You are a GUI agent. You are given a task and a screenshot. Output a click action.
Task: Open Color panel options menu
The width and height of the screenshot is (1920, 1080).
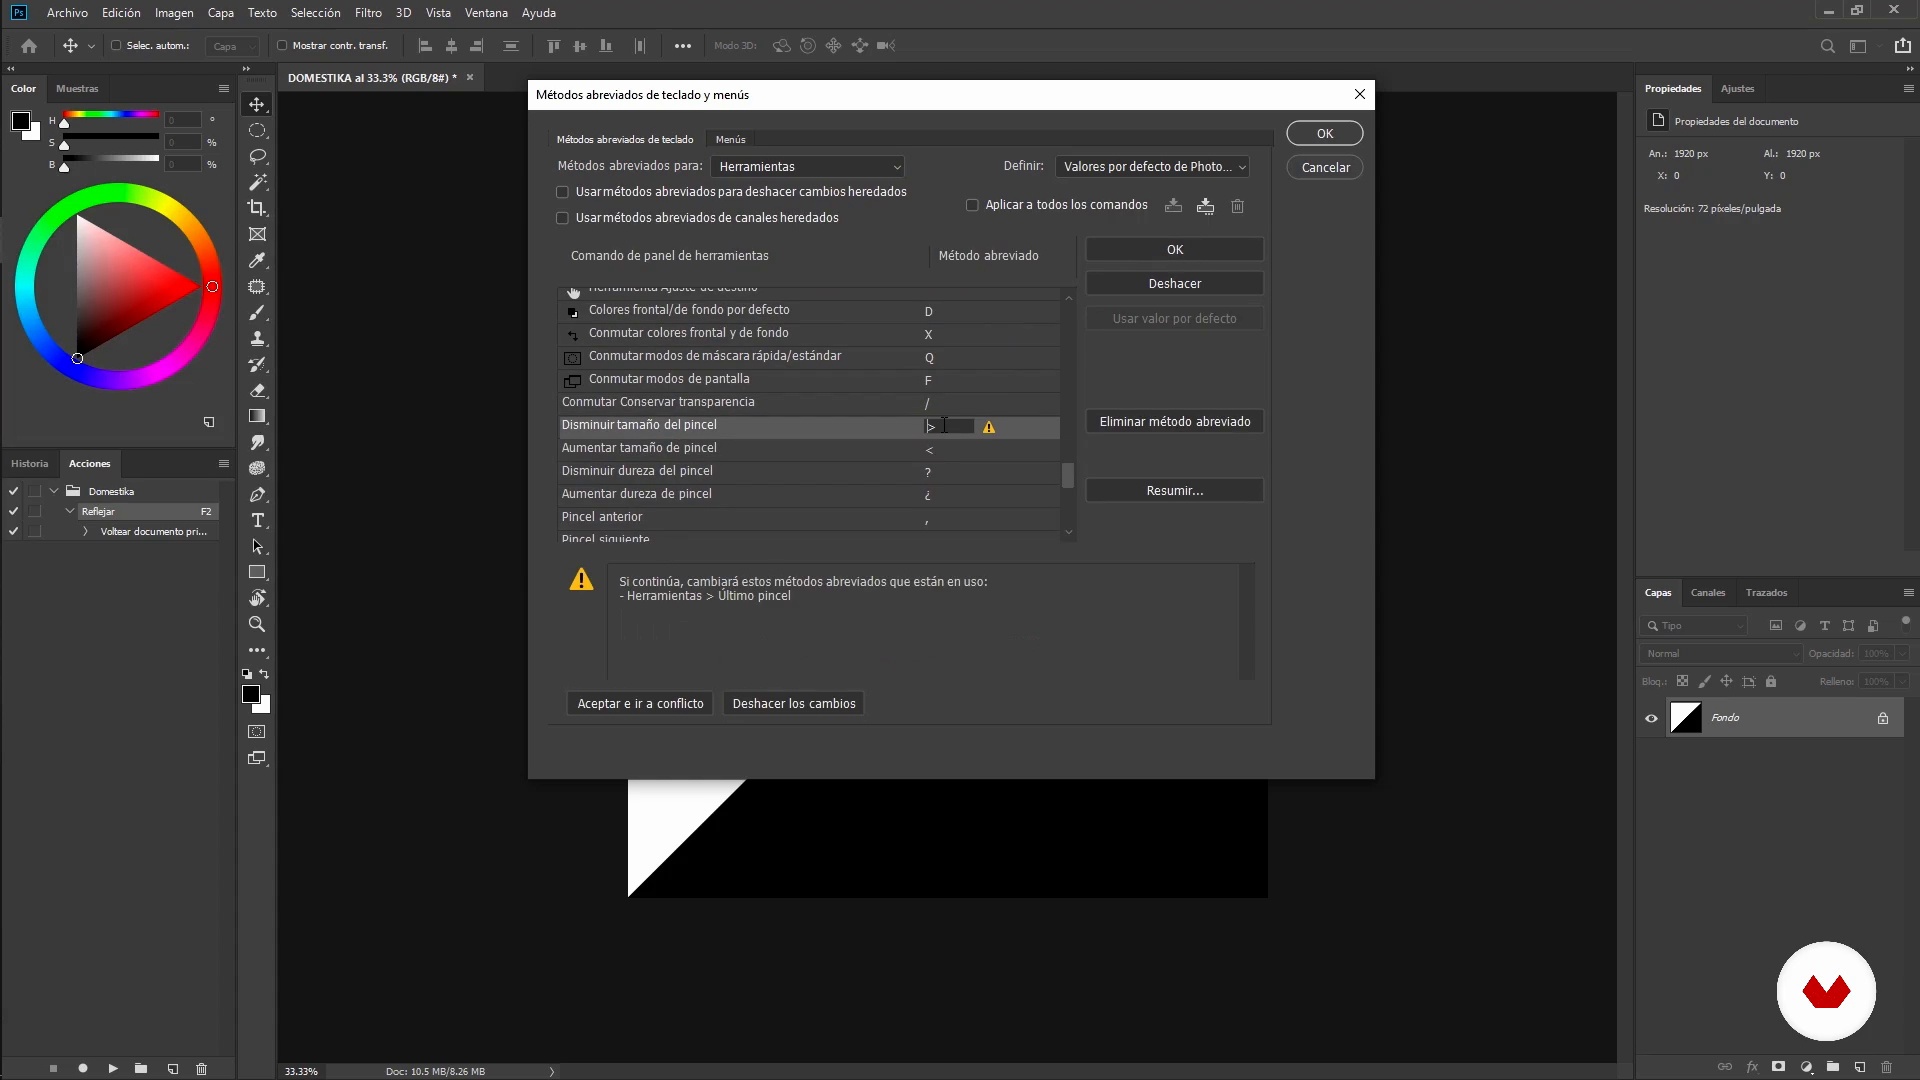click(224, 88)
